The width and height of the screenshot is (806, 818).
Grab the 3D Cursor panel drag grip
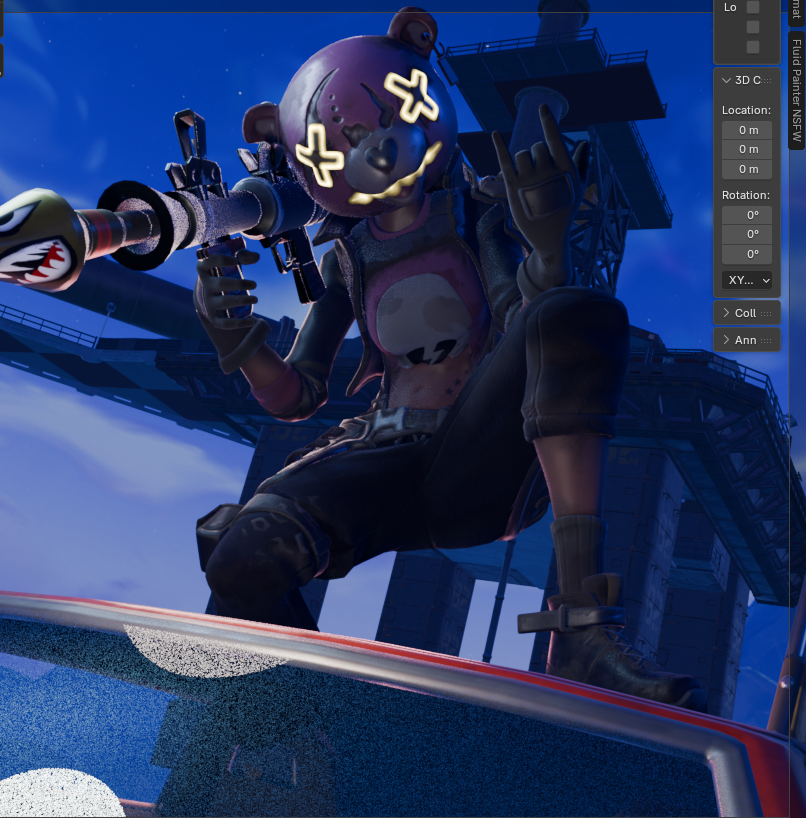tap(766, 80)
